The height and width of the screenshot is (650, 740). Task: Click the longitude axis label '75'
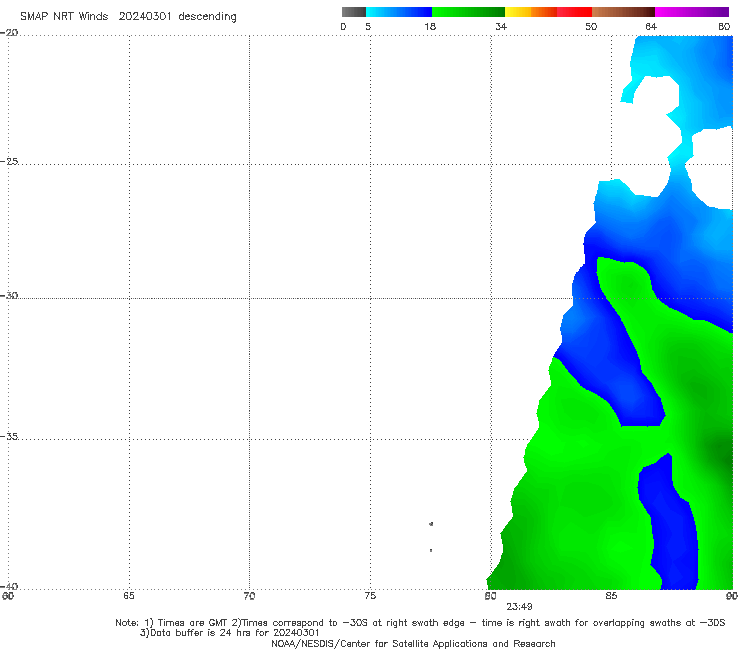(370, 596)
